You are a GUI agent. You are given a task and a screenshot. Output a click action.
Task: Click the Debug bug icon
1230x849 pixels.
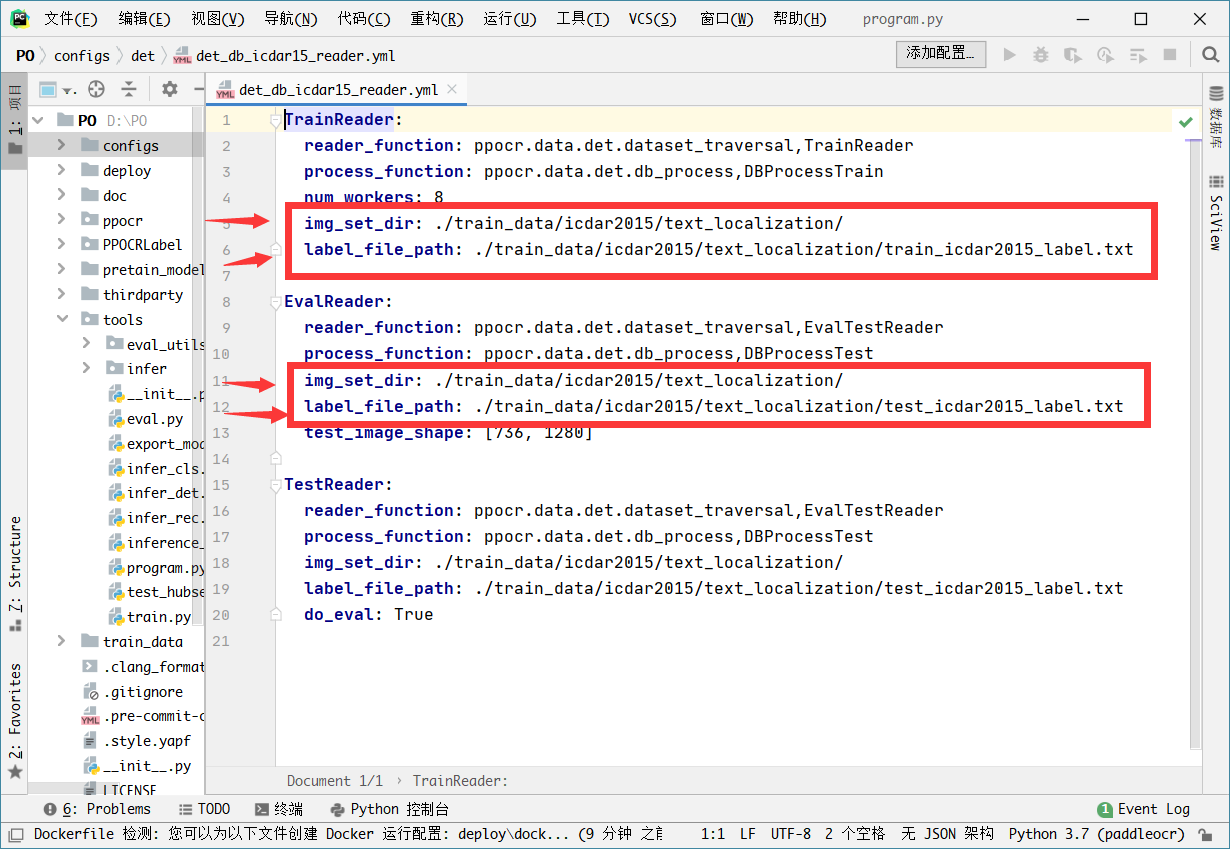tap(1041, 55)
